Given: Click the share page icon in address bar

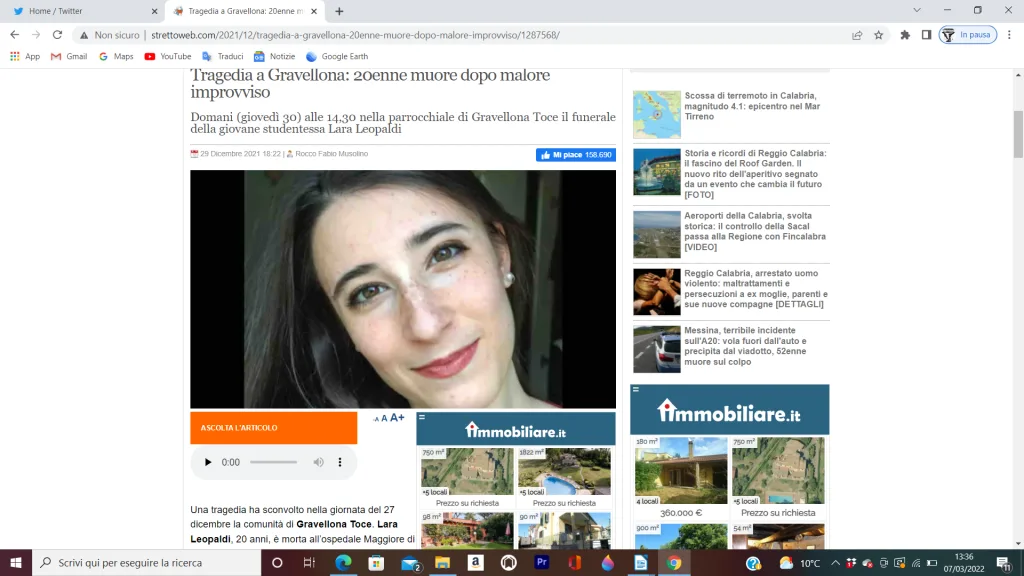Looking at the screenshot, I should 857,35.
